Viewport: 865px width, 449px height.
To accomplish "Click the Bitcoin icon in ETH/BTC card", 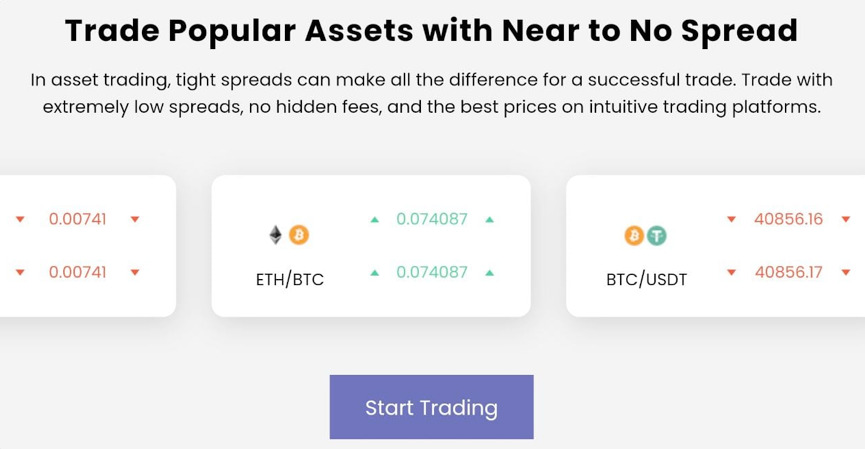I will [x=298, y=235].
